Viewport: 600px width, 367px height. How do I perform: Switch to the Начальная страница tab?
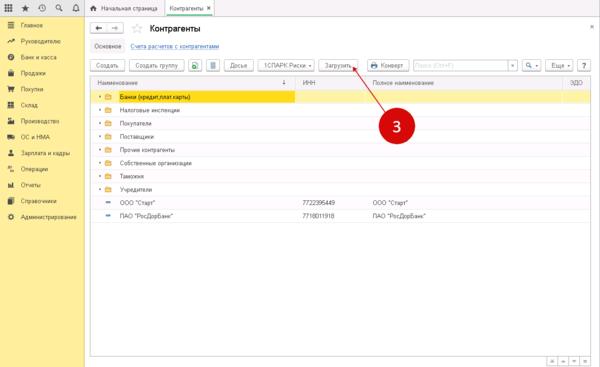125,8
